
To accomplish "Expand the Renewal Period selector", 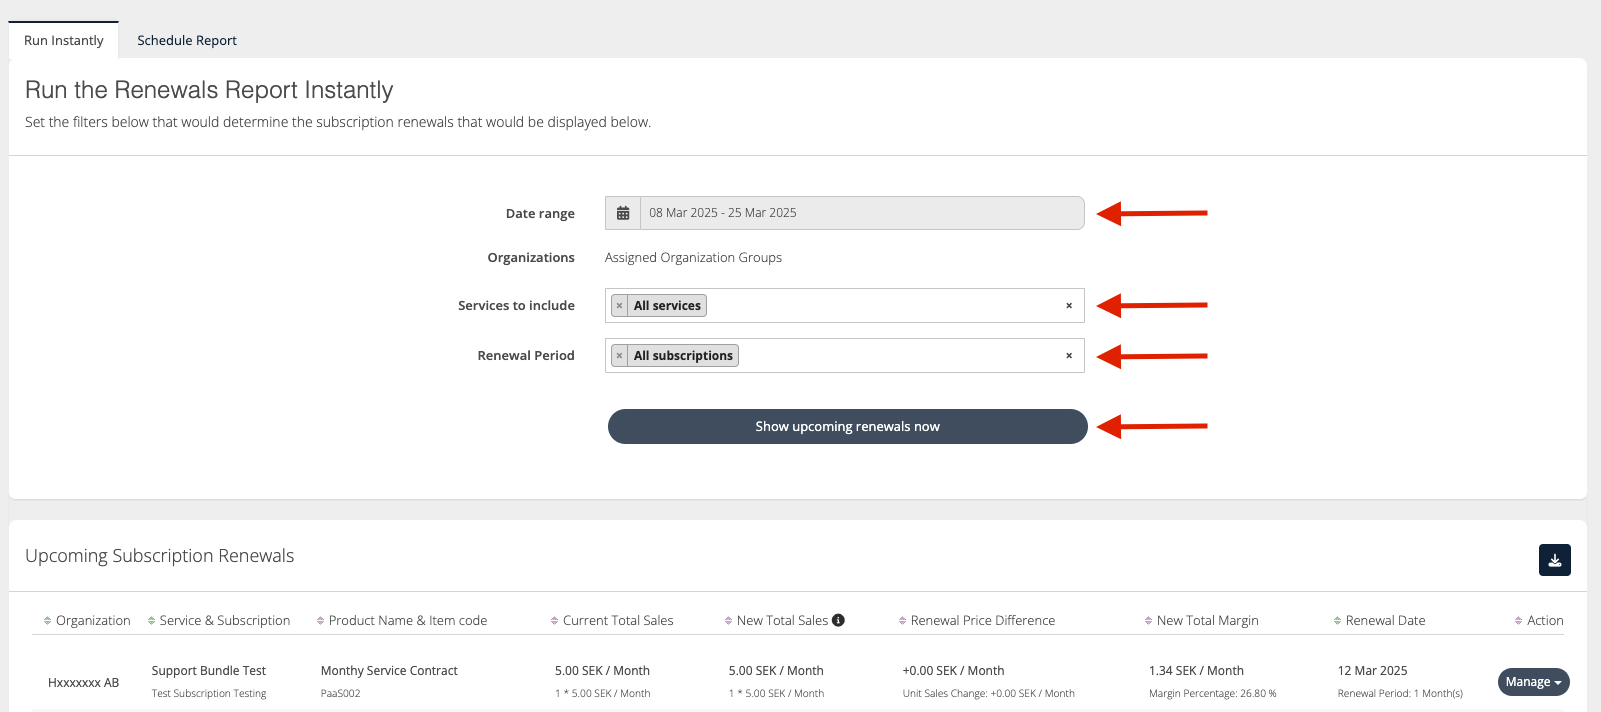I will point(900,356).
